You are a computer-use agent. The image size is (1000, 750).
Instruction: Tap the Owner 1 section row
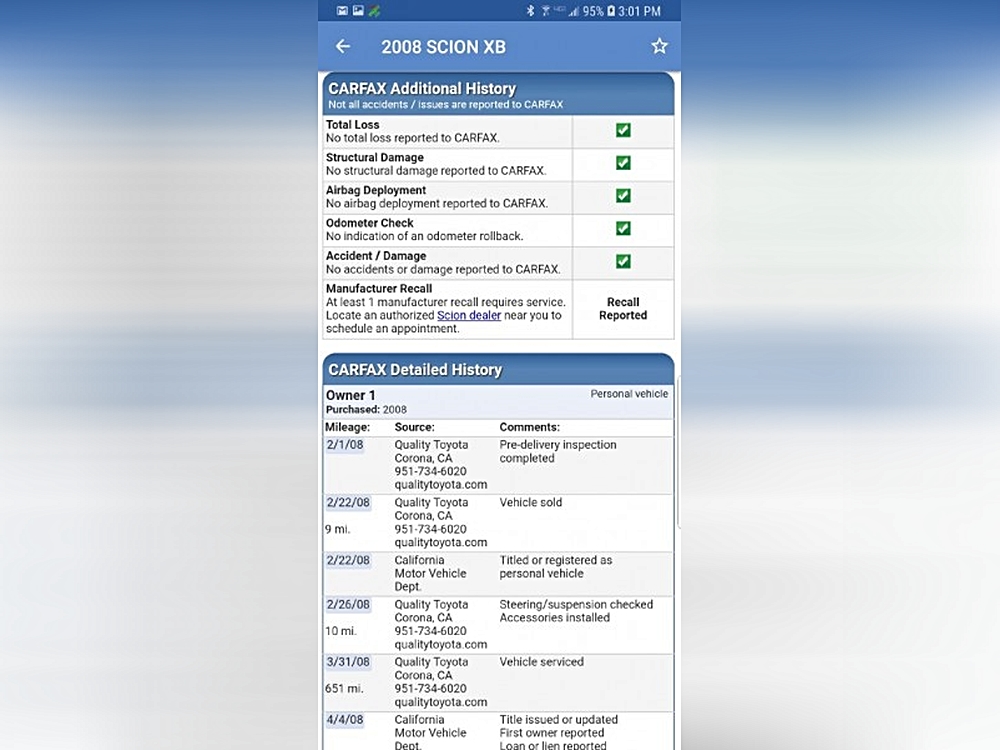[x=497, y=401]
